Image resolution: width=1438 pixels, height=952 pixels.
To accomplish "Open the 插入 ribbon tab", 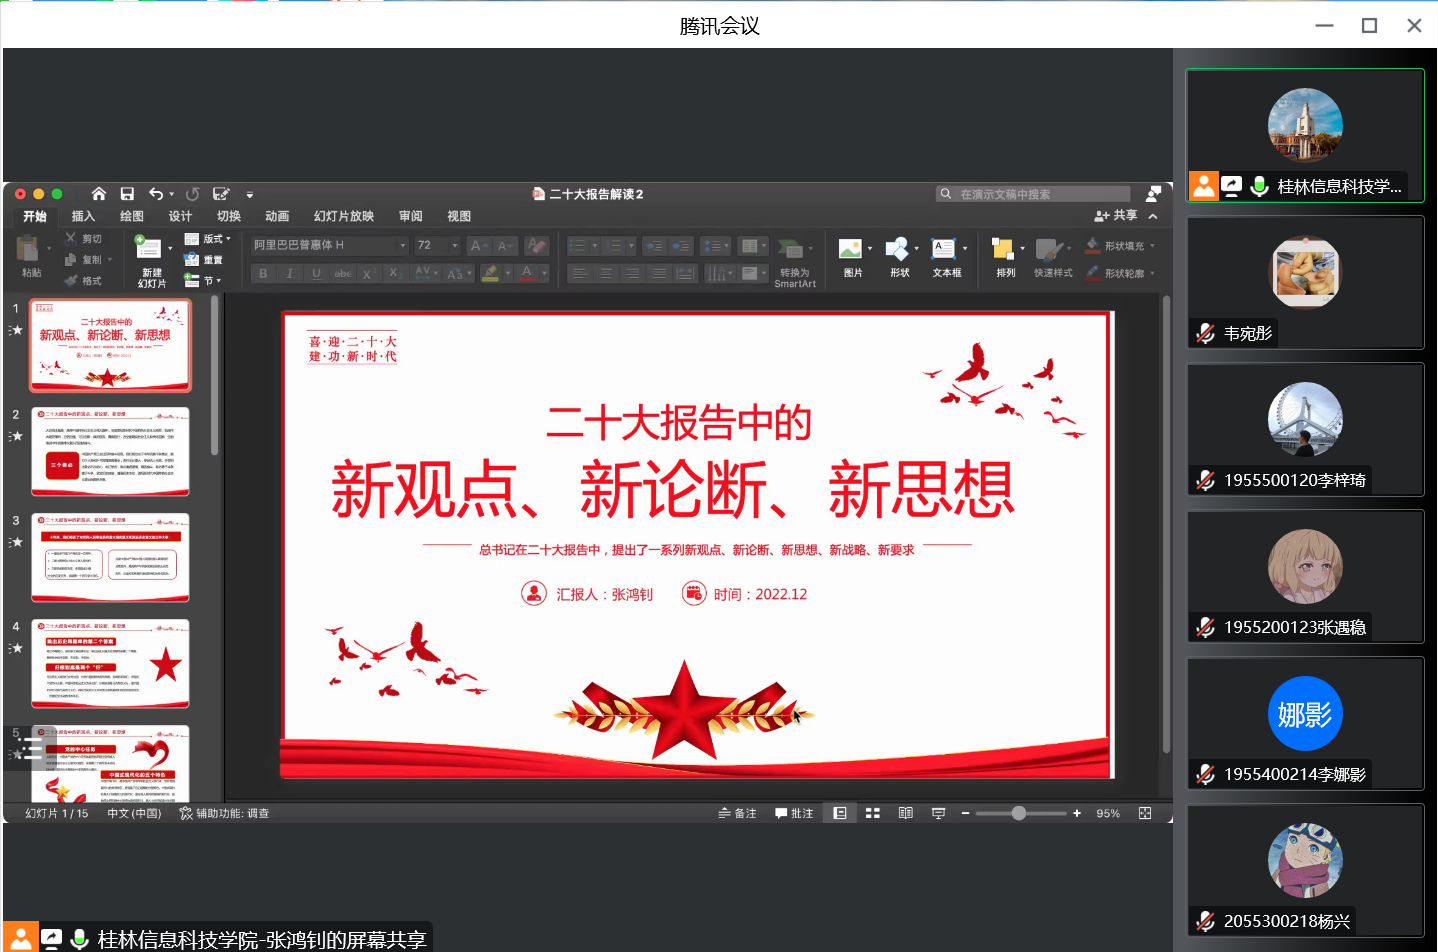I will [x=83, y=216].
